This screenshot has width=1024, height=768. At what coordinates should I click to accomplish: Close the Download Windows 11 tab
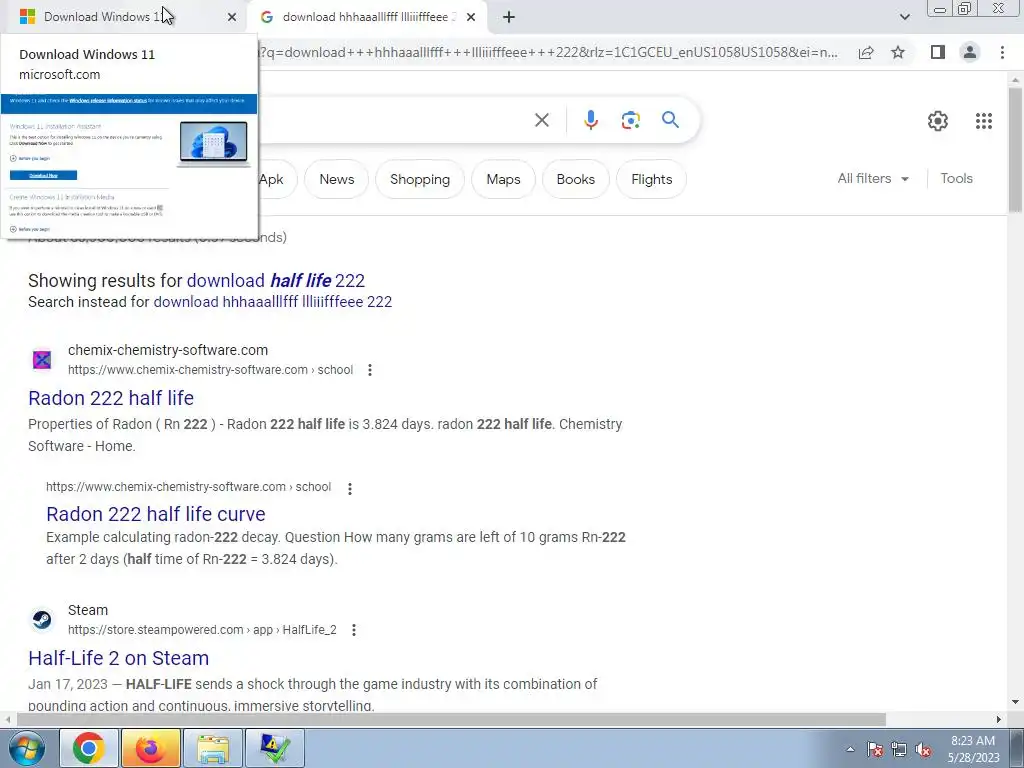232,17
